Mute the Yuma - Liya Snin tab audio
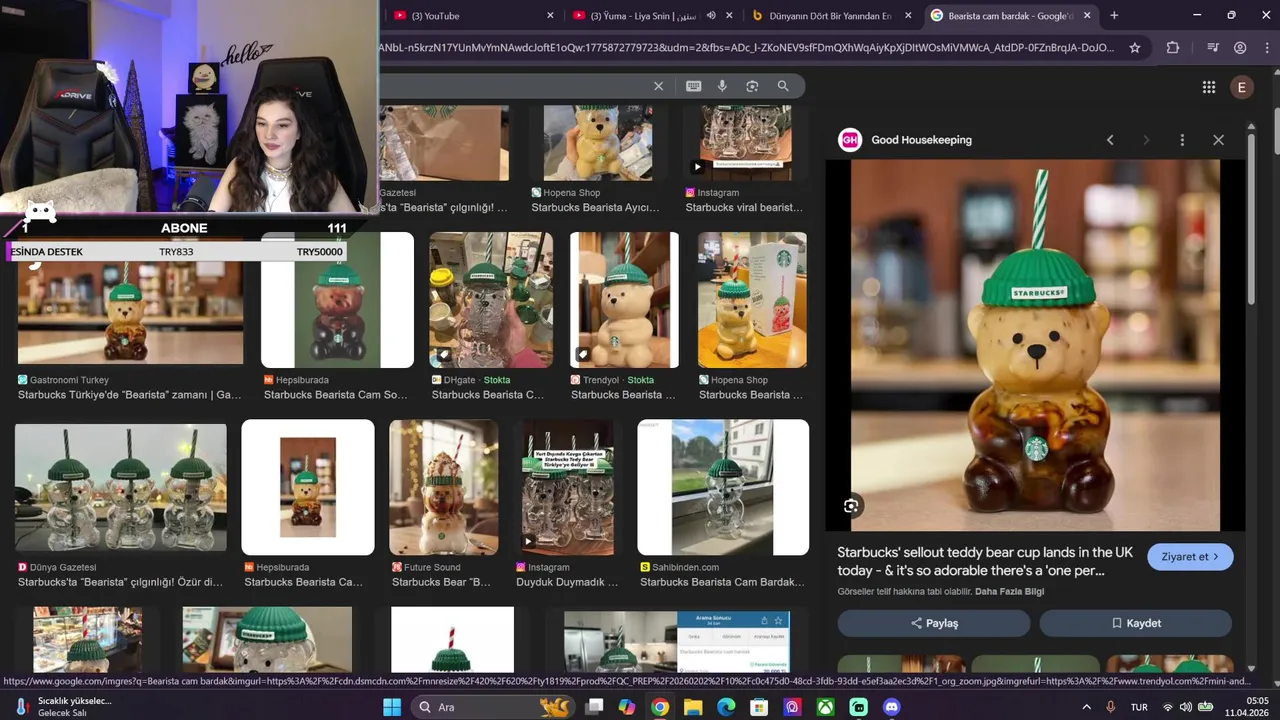 [x=711, y=16]
